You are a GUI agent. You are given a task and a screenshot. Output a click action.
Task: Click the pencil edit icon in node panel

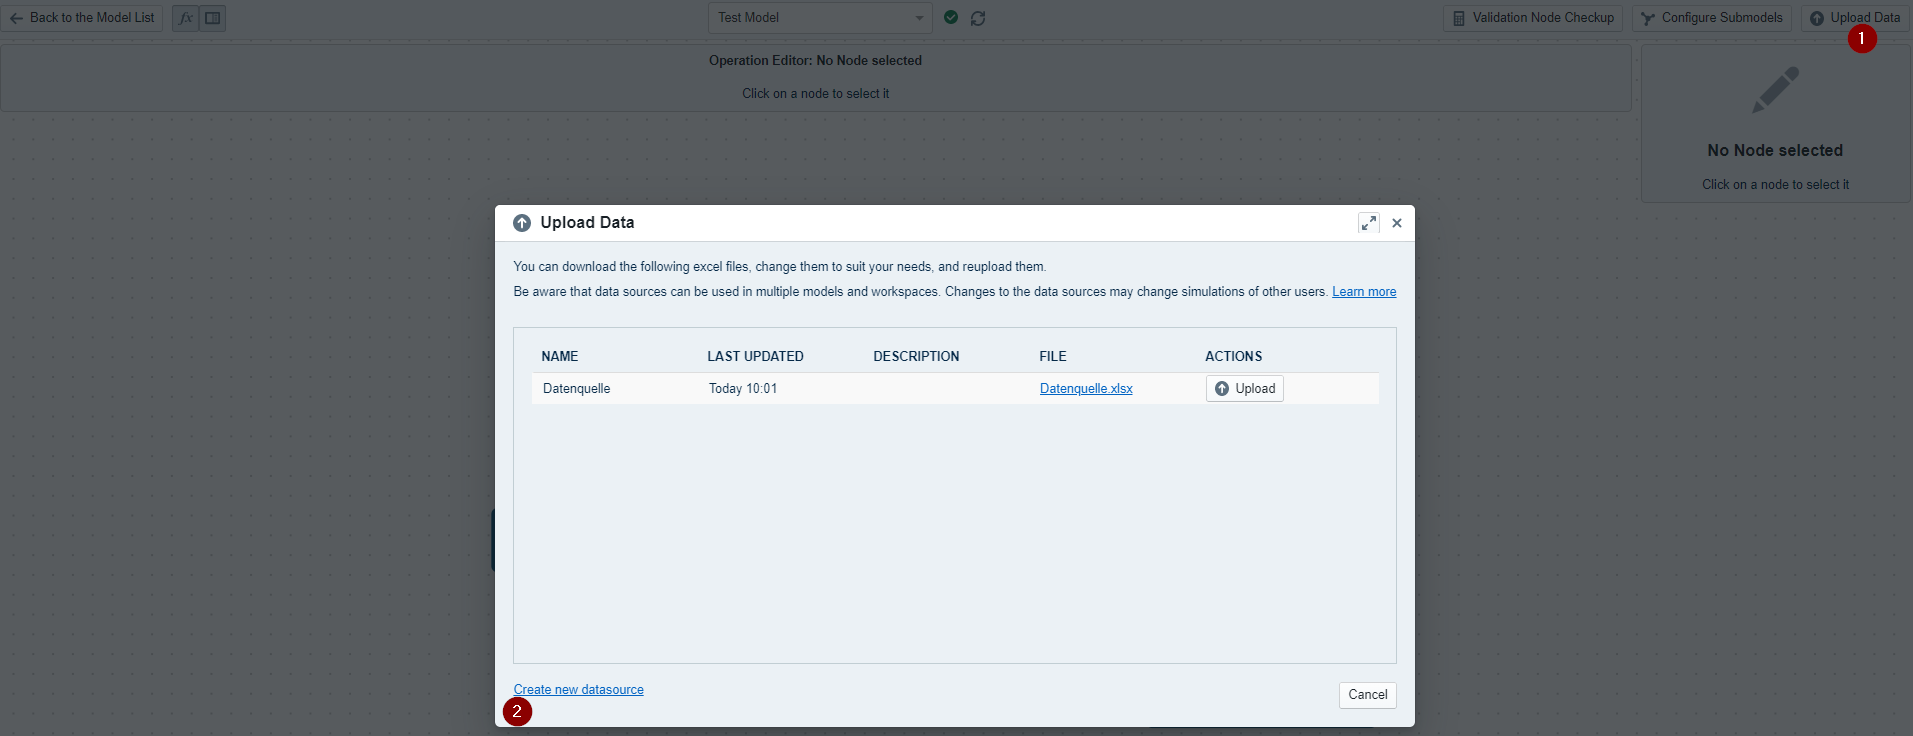pyautogui.click(x=1775, y=90)
